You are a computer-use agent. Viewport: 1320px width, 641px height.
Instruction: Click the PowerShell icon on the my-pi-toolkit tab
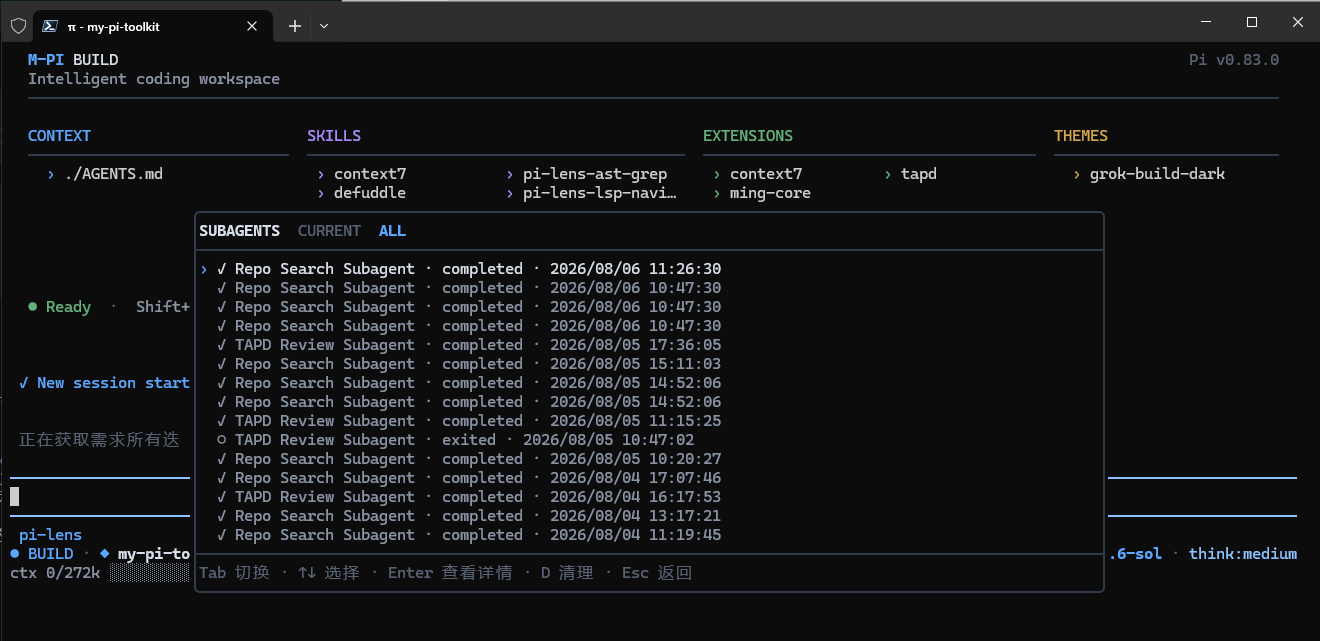click(49, 26)
